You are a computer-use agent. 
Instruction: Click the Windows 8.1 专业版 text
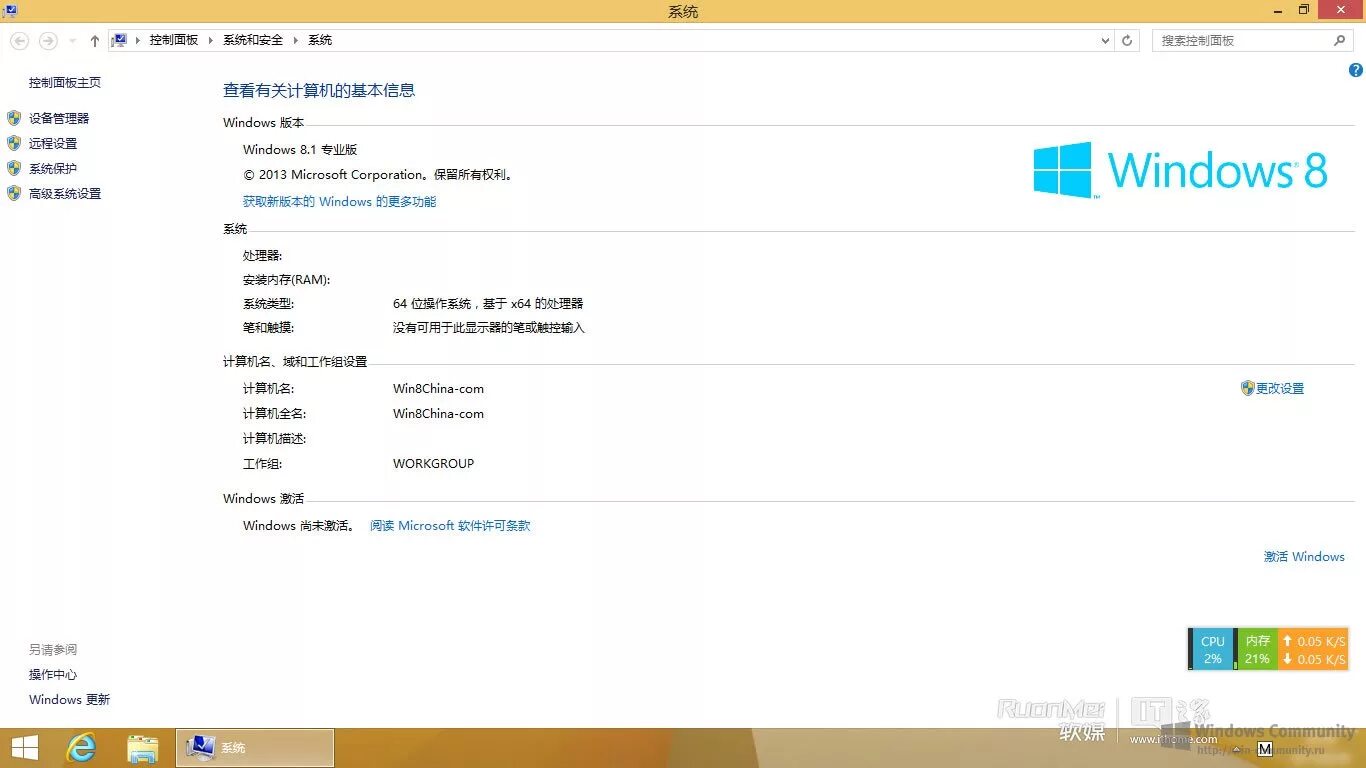300,150
